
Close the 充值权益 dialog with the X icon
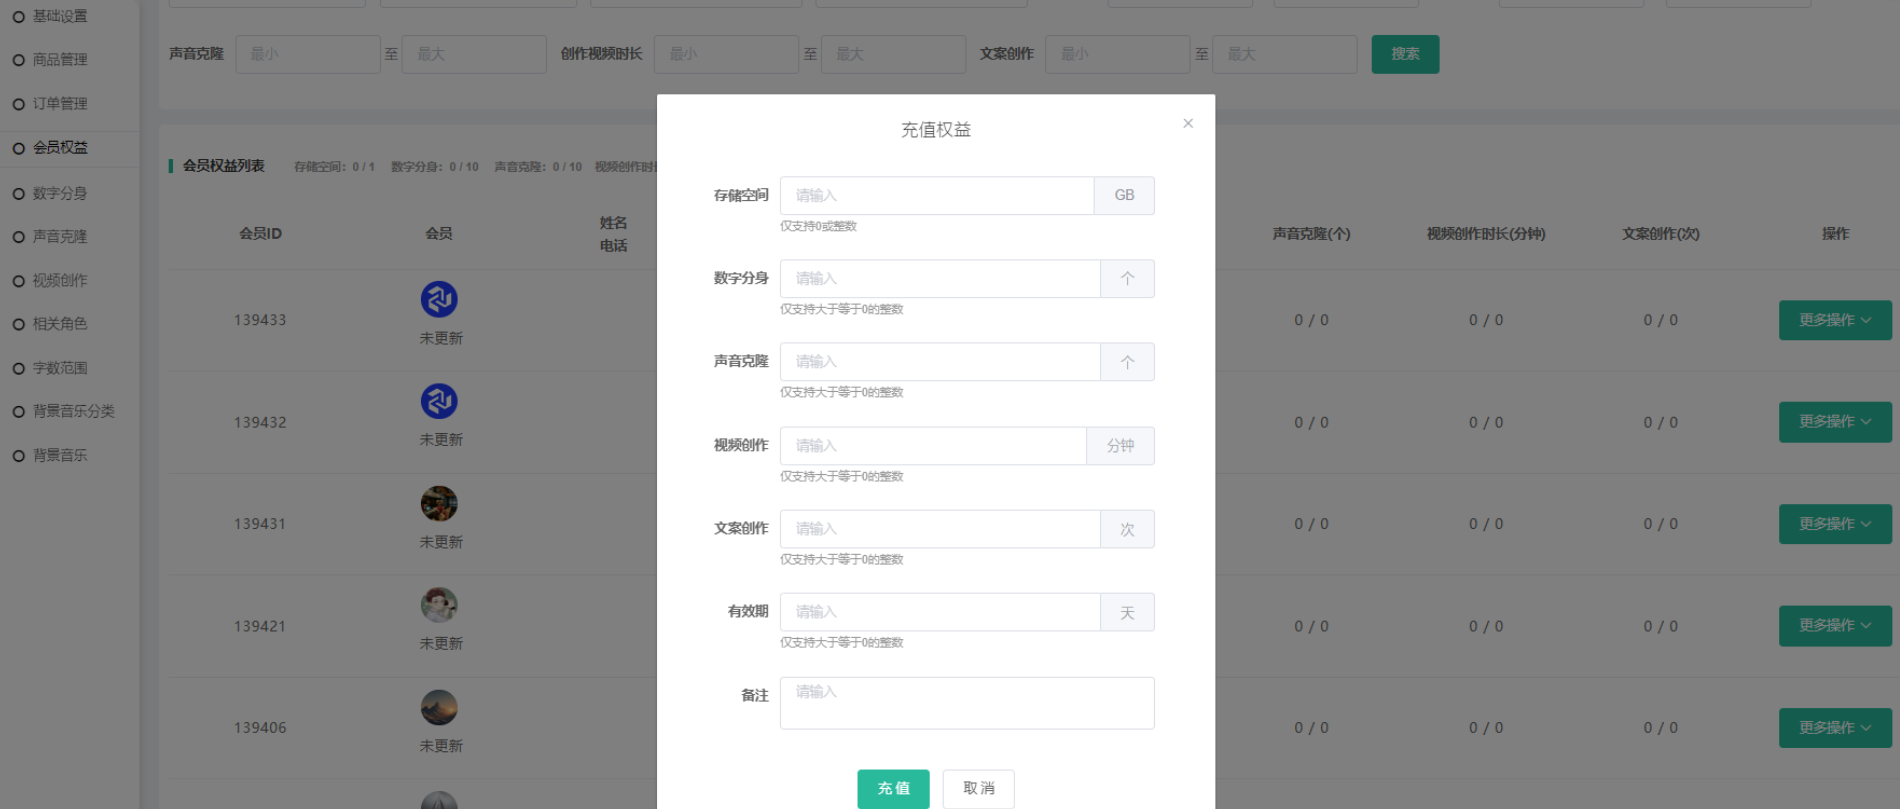coord(1187,123)
